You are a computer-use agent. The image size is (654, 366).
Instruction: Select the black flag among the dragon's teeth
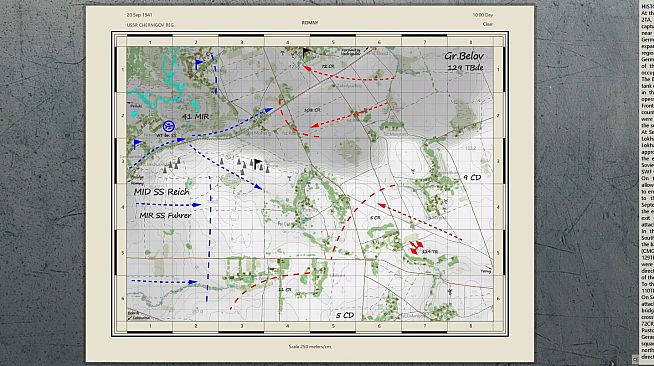pyautogui.click(x=258, y=163)
